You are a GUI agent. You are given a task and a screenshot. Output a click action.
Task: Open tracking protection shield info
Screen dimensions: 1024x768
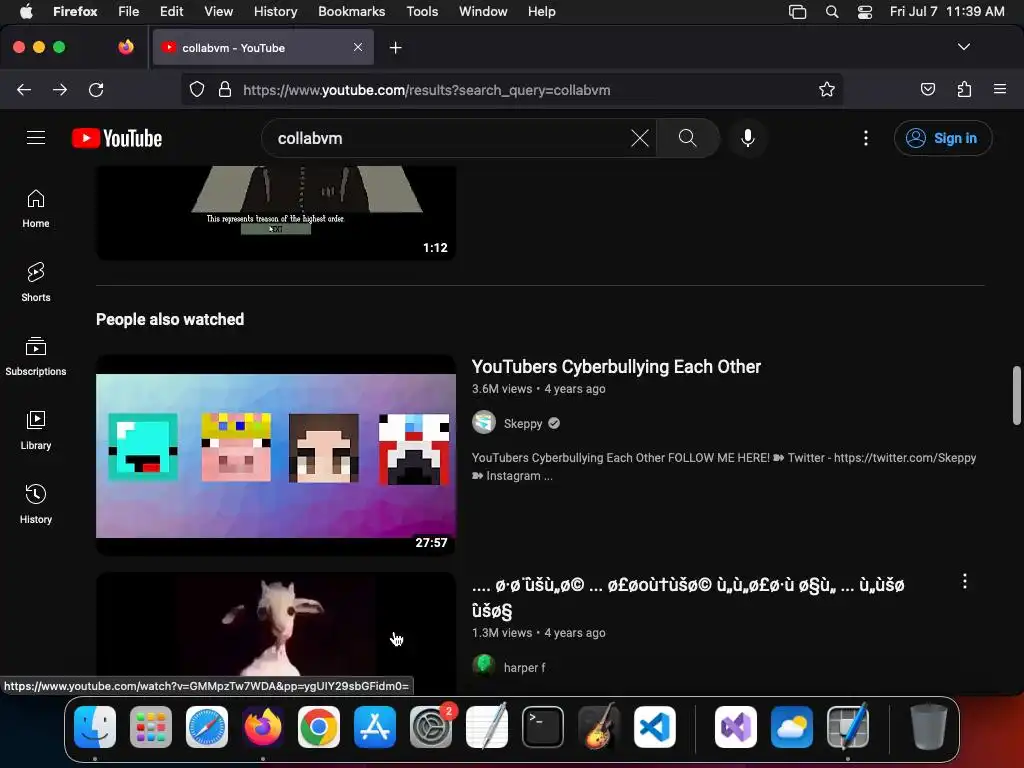tap(197, 89)
